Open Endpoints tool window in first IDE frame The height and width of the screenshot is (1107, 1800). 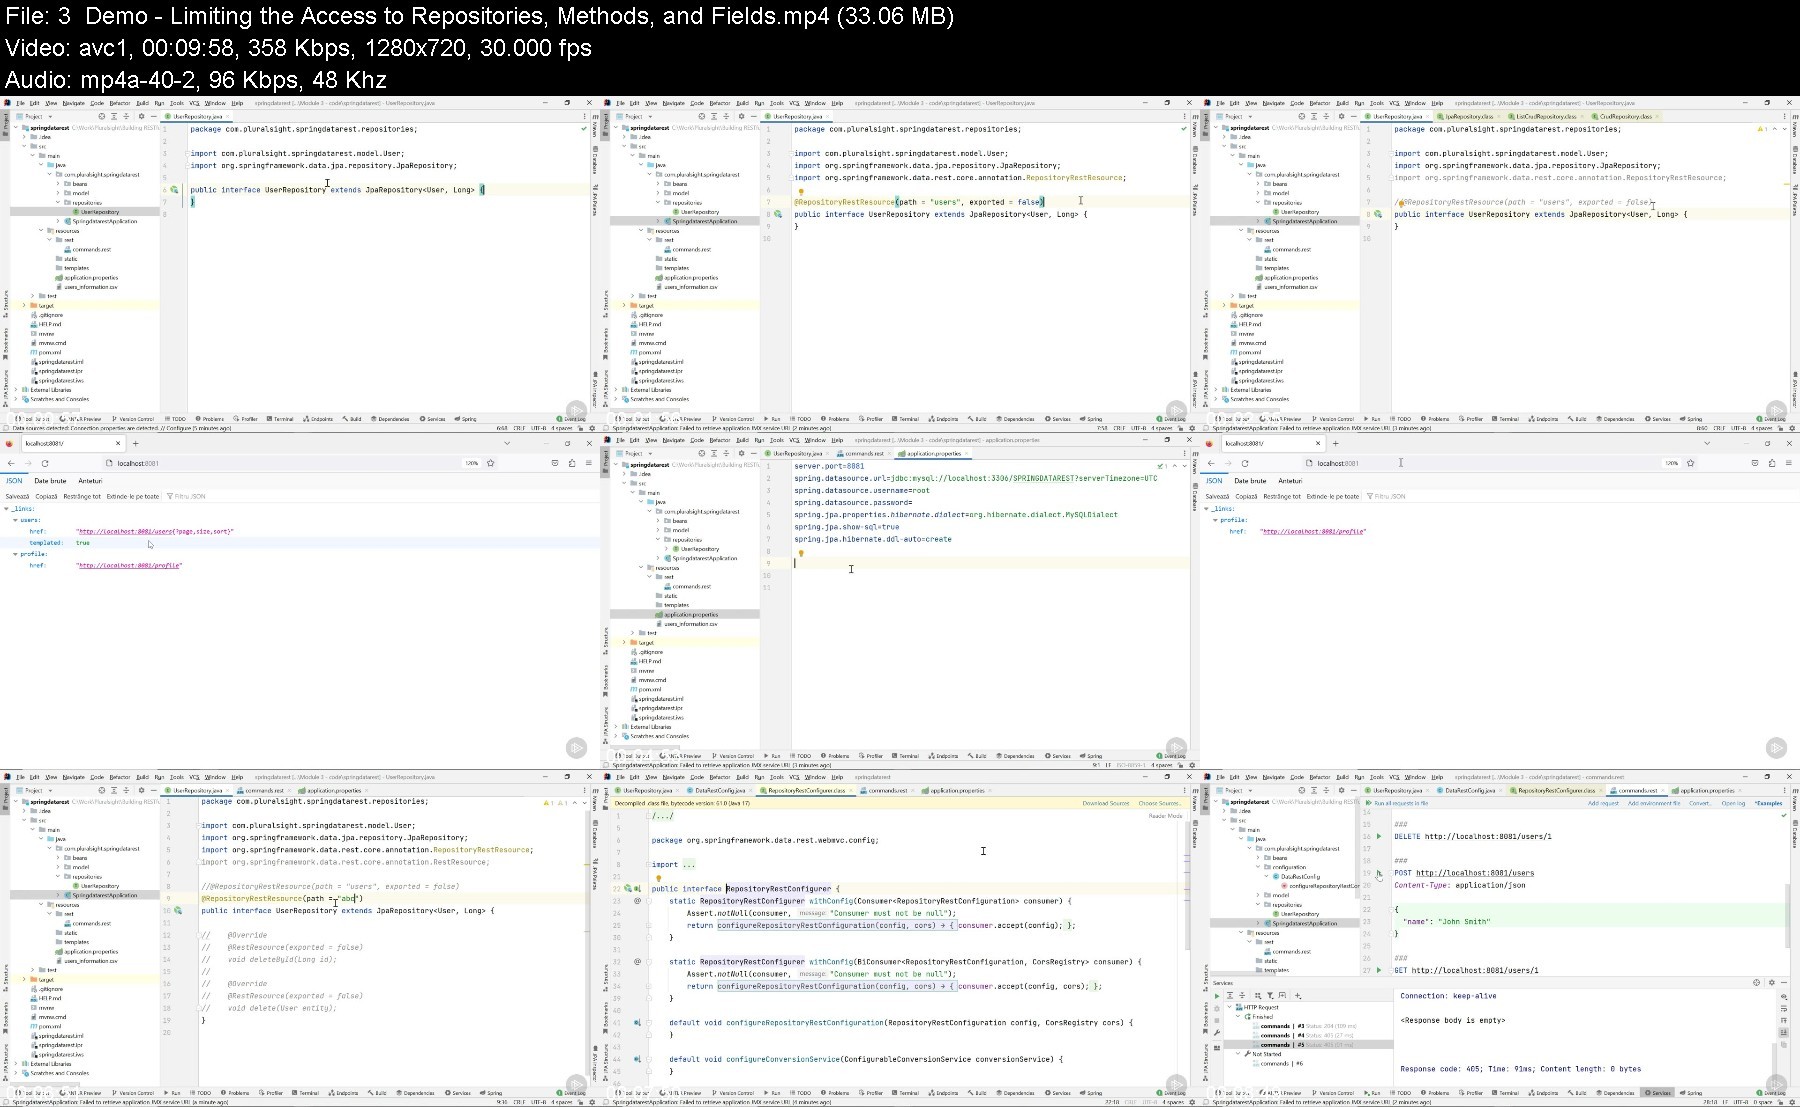tap(318, 419)
